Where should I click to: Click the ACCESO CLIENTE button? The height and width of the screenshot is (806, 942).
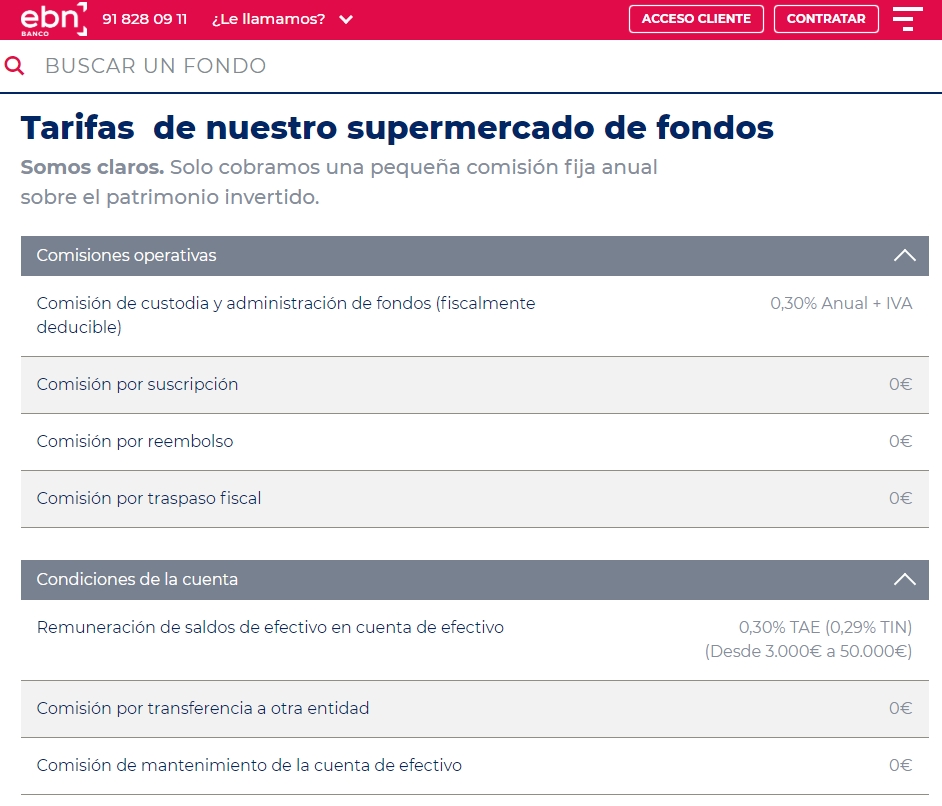pos(696,19)
